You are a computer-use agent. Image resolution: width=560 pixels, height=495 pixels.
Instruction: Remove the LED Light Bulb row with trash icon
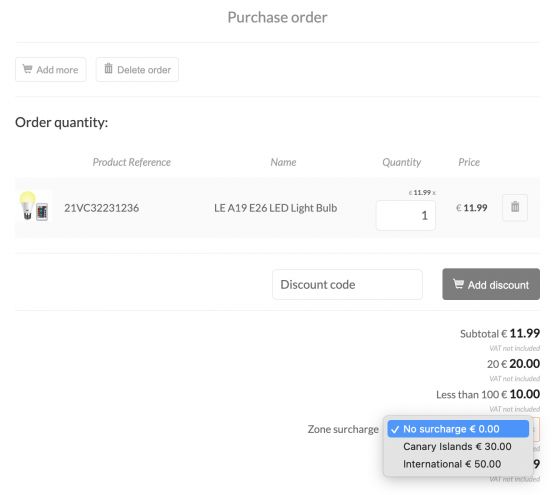pos(515,207)
